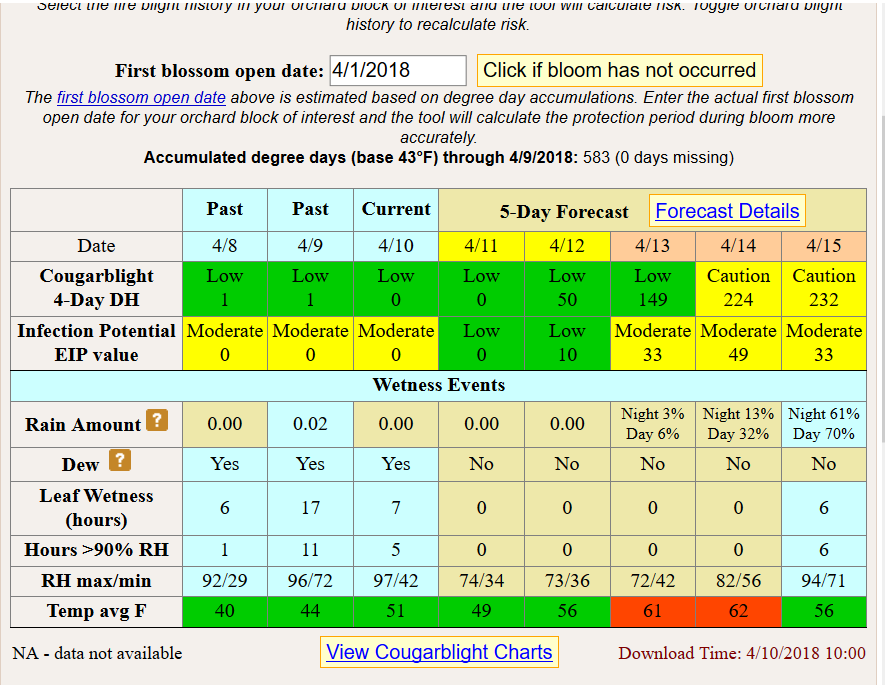Screen dimensions: 885x685
Task: Select the yellow 4/11 date header cell
Action: click(481, 246)
